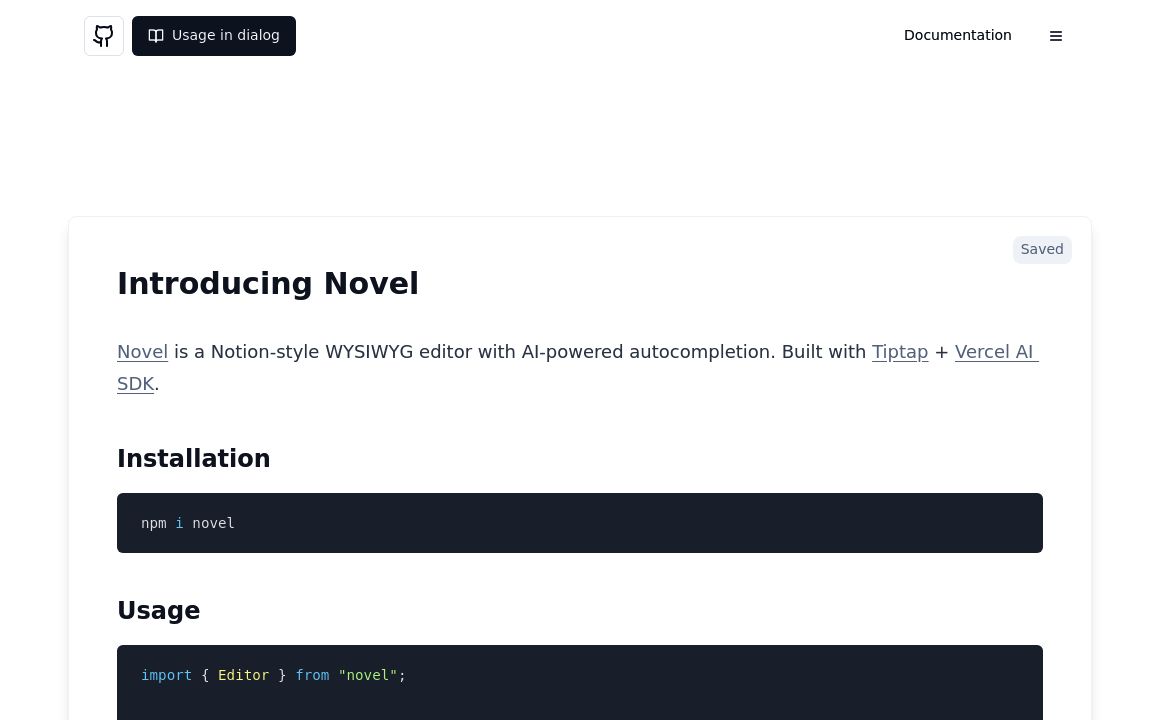
Task: Open the Documentation link
Action: pyautogui.click(x=957, y=35)
